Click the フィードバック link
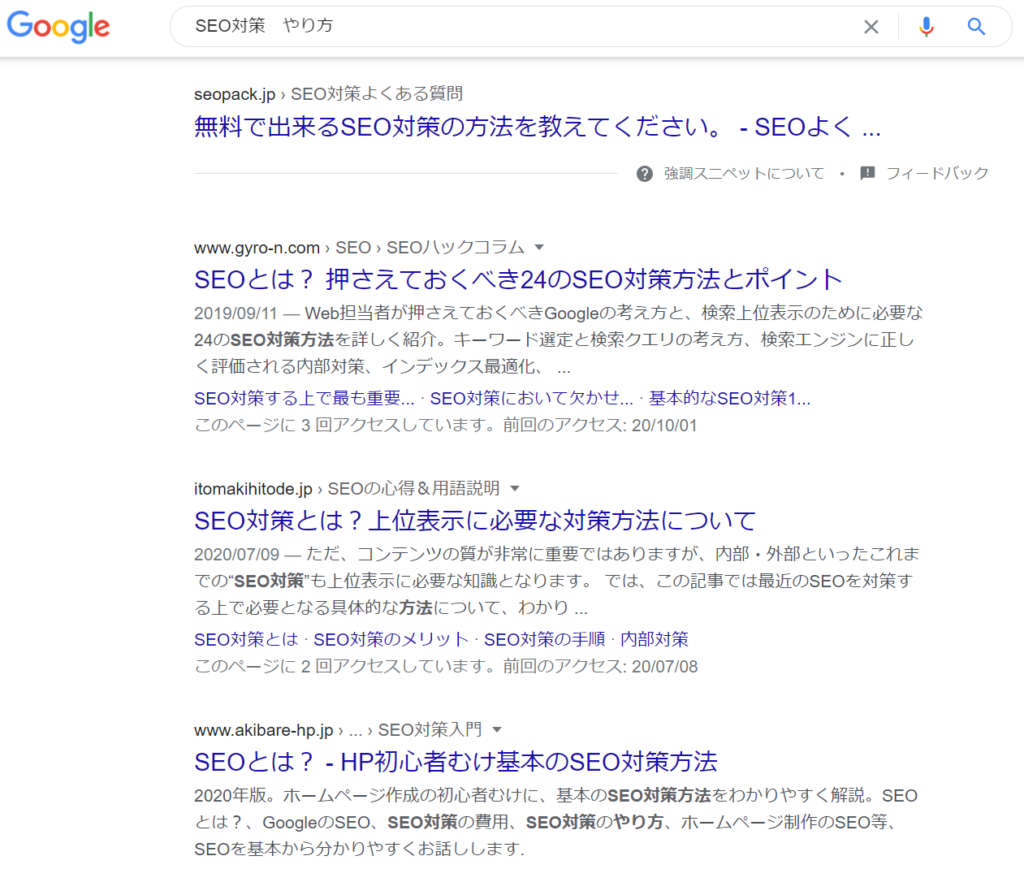Screen dimensions: 1024x882 click(x=937, y=174)
